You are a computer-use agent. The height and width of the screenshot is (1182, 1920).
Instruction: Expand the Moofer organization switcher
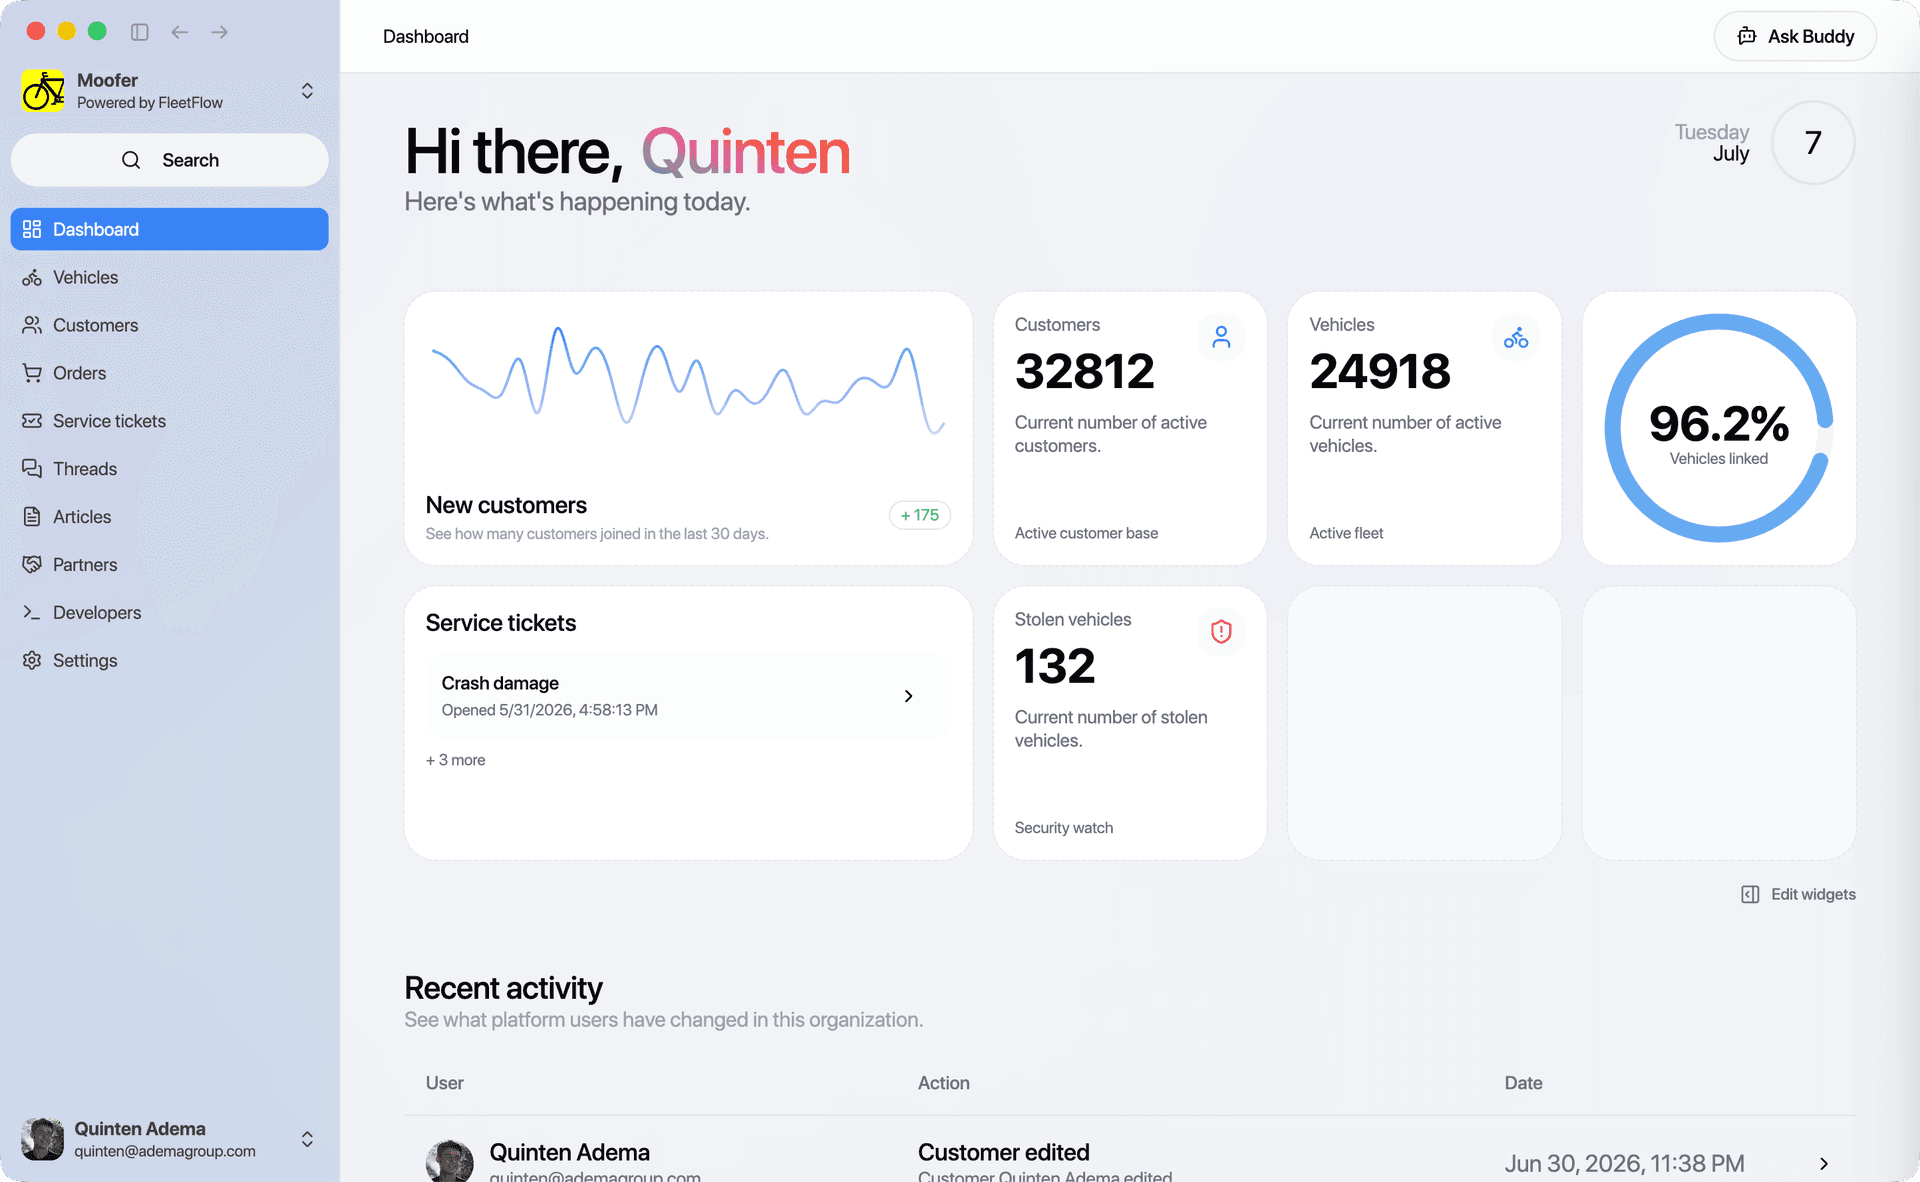point(307,91)
